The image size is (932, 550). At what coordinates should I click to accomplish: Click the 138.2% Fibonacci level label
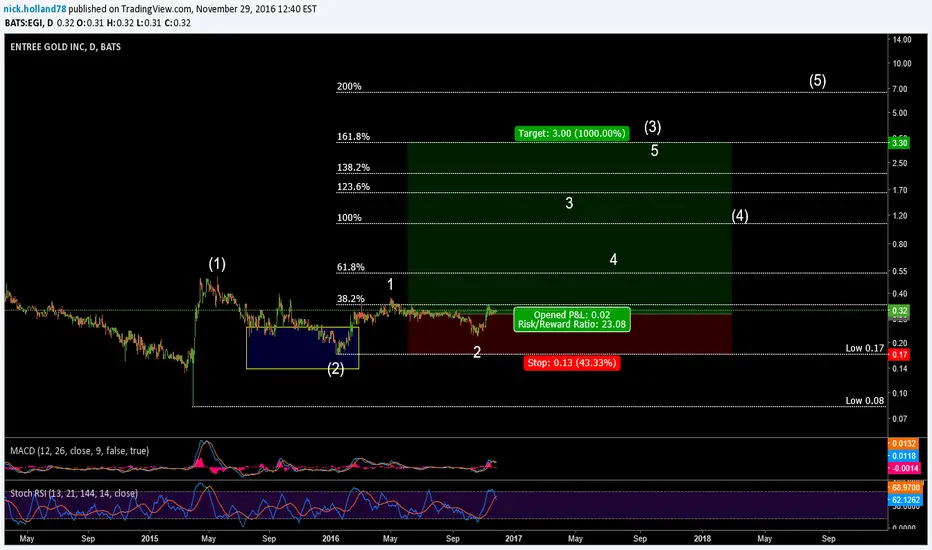[x=353, y=168]
